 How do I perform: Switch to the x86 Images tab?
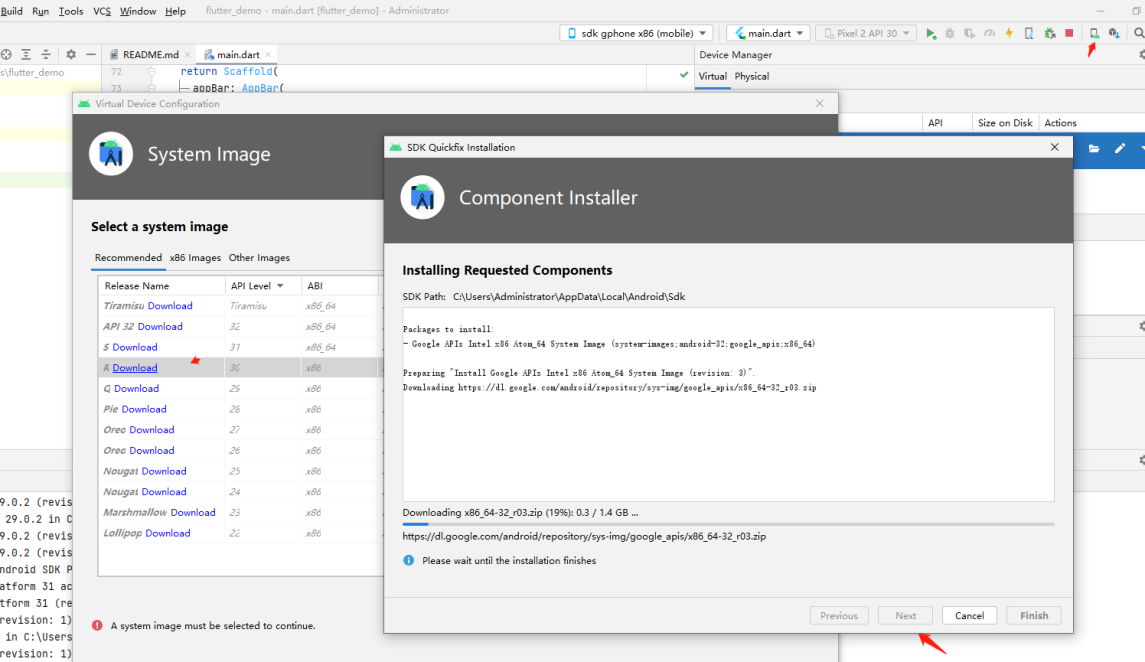tap(195, 258)
